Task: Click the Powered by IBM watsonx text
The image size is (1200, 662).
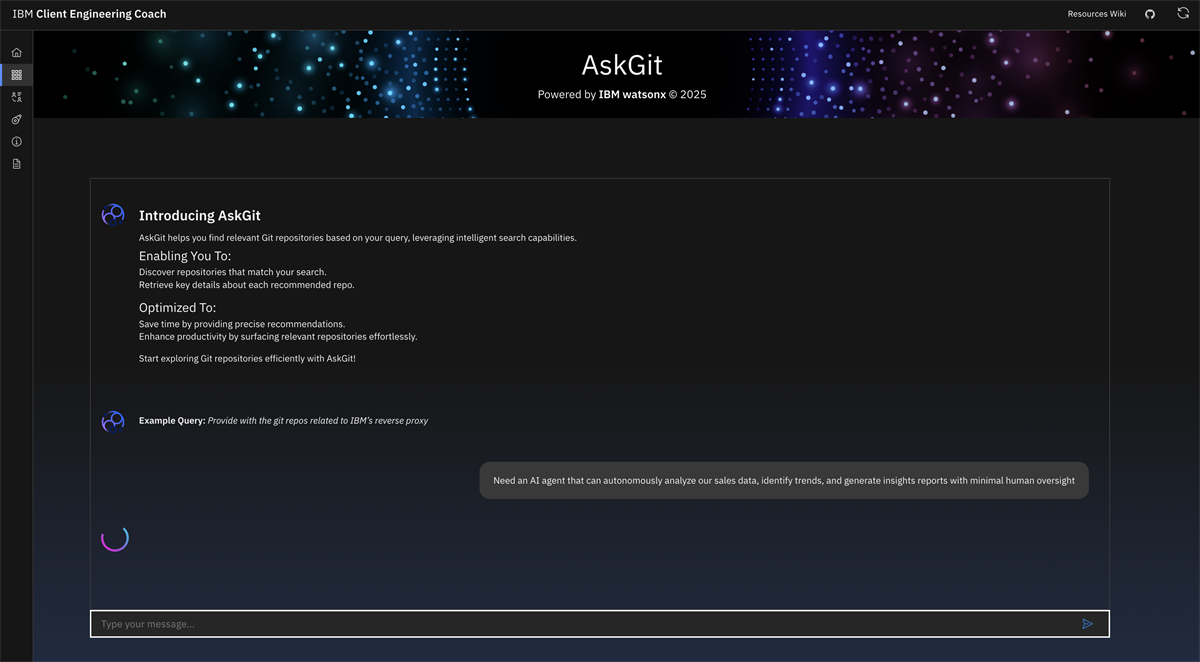Action: [x=622, y=95]
